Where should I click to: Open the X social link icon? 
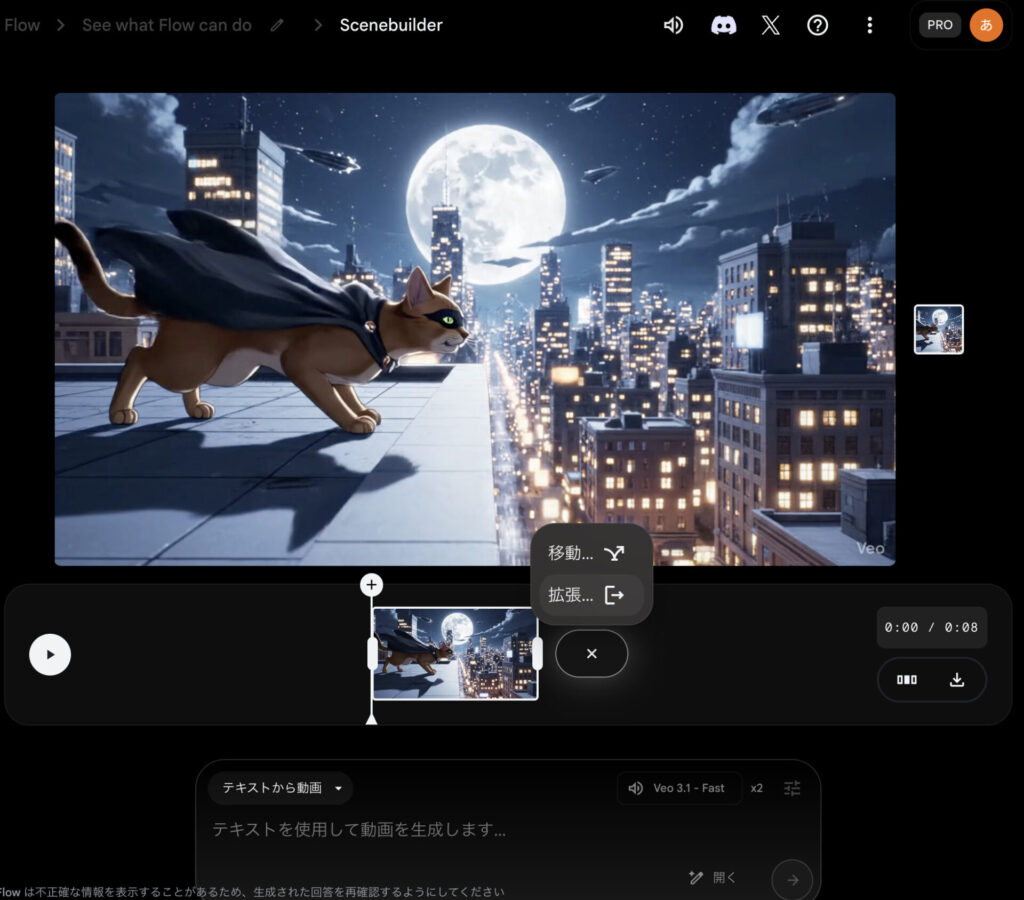(770, 25)
